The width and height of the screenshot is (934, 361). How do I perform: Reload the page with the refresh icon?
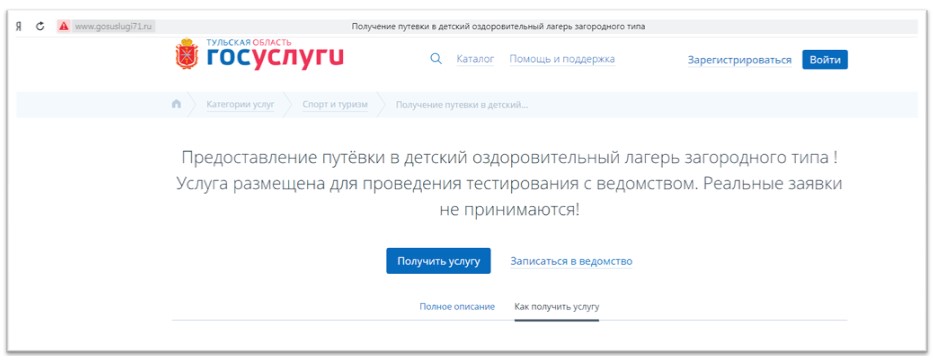pos(40,26)
